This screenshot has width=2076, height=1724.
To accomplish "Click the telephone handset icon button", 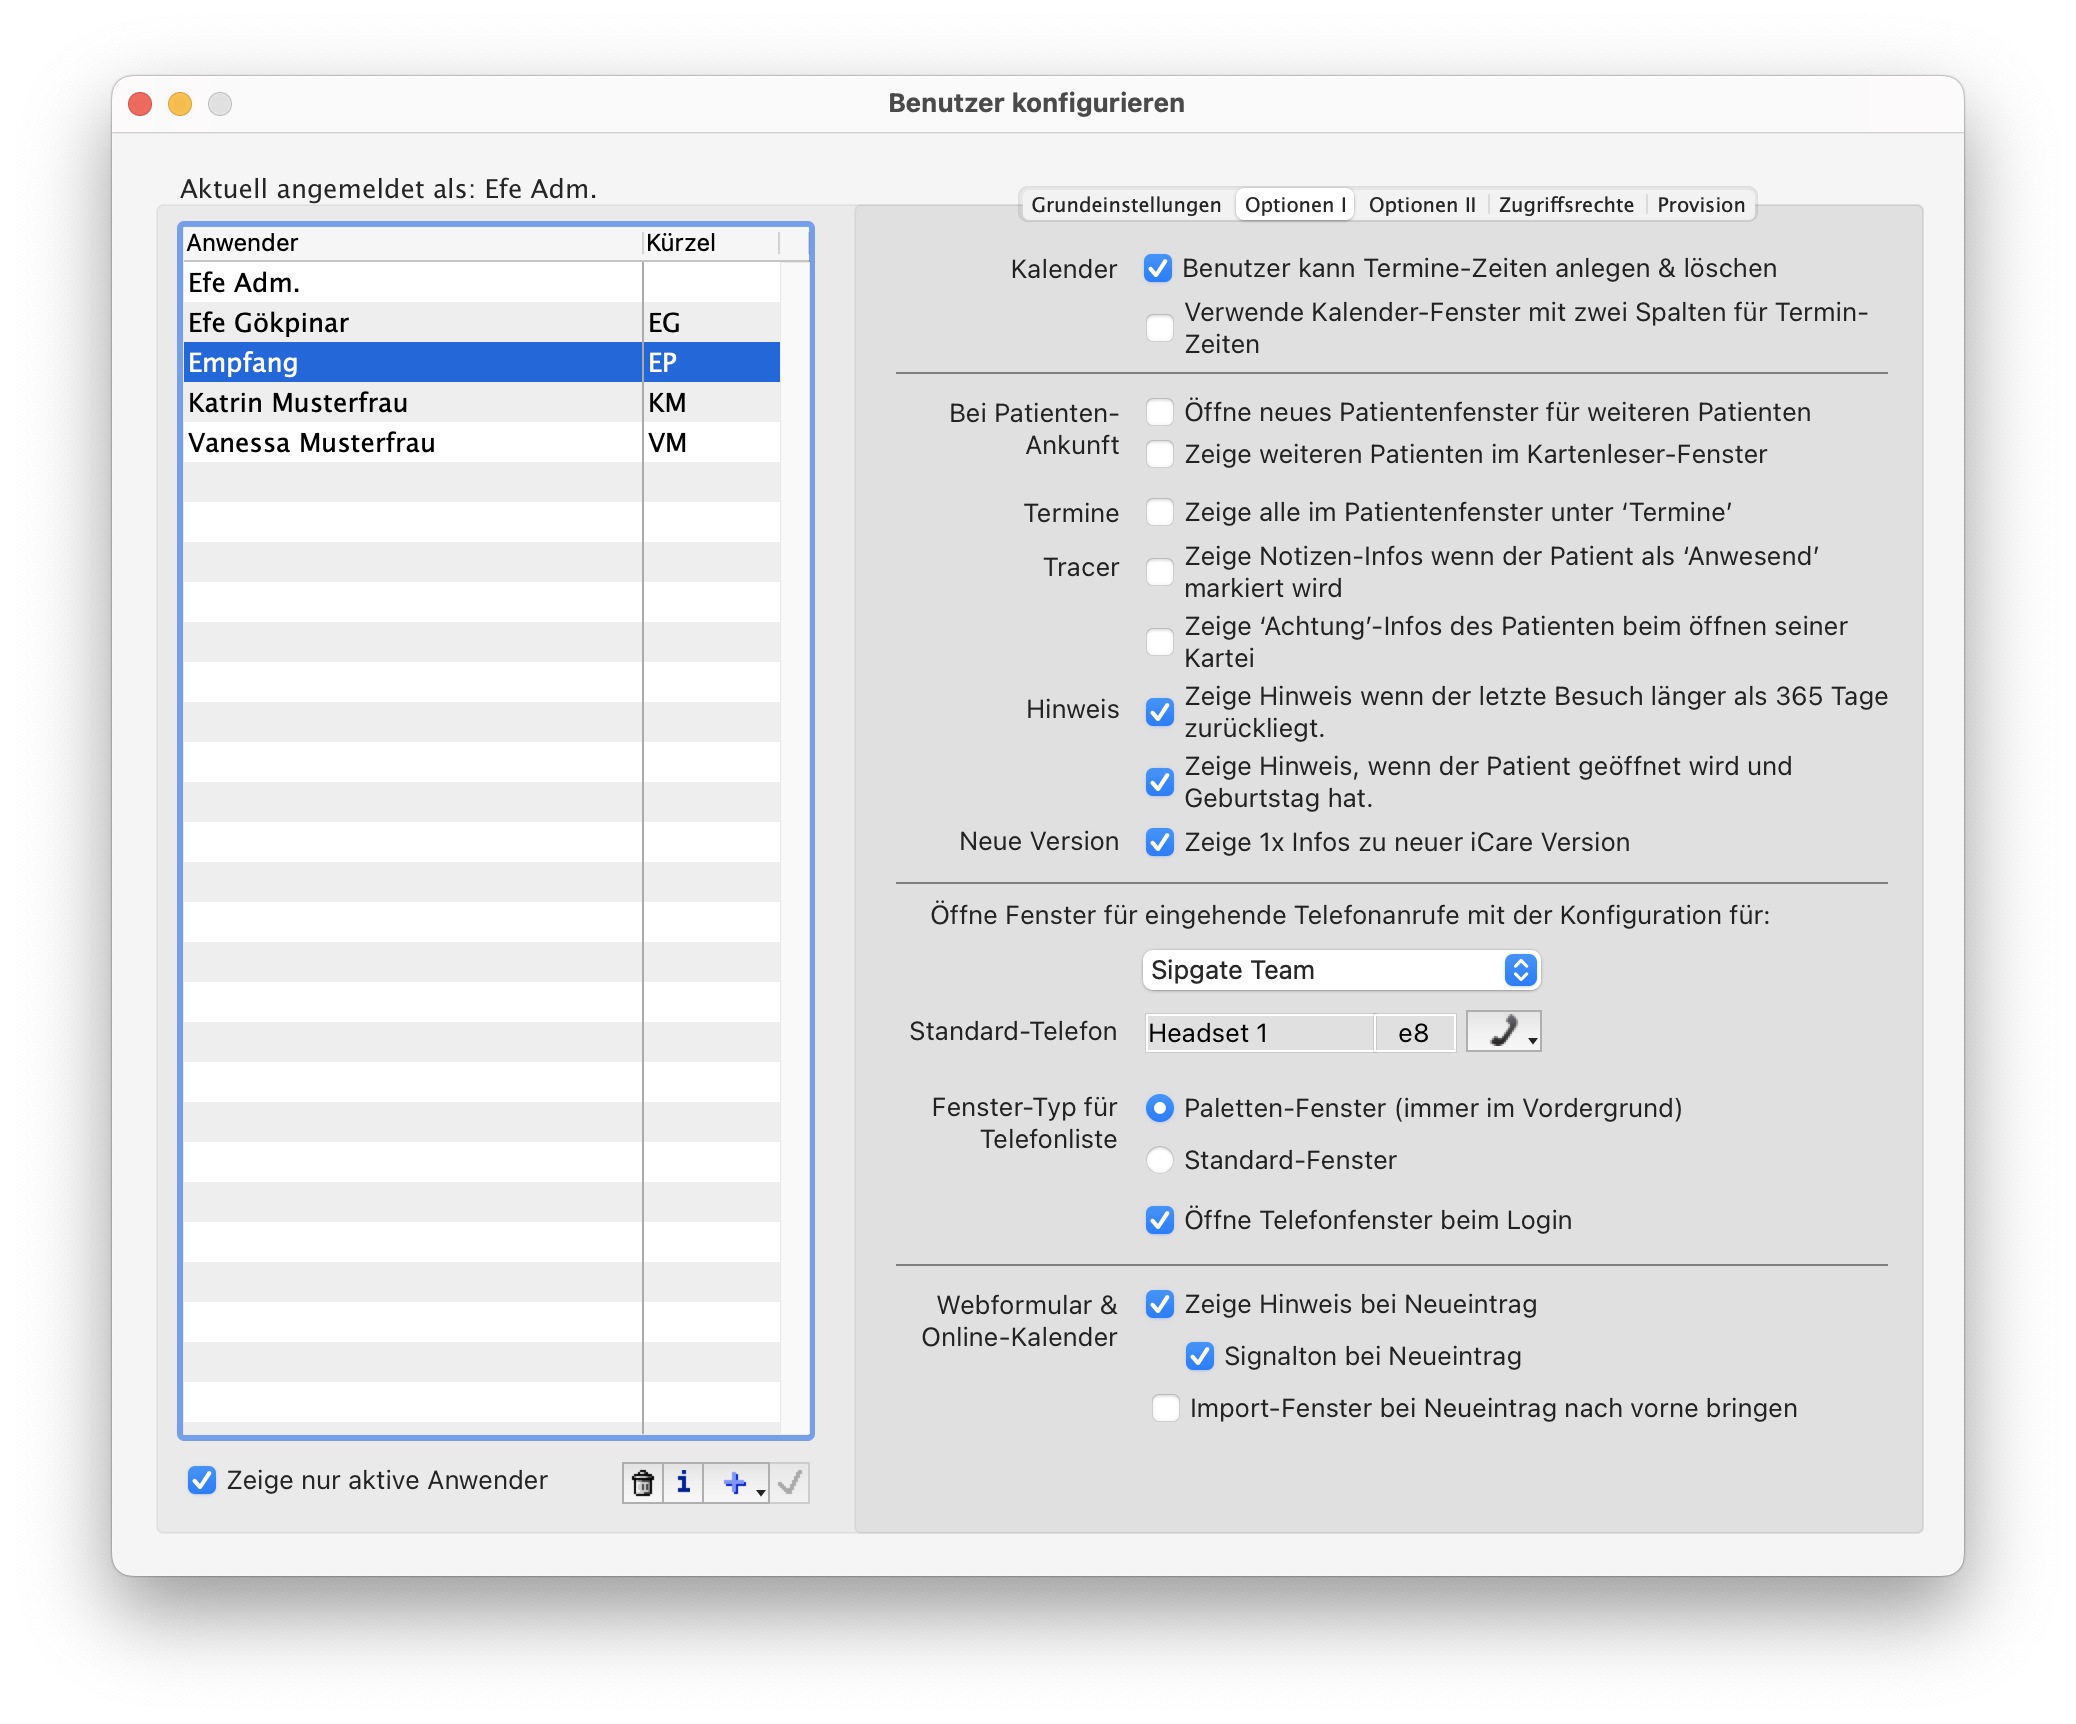I will point(1503,1031).
